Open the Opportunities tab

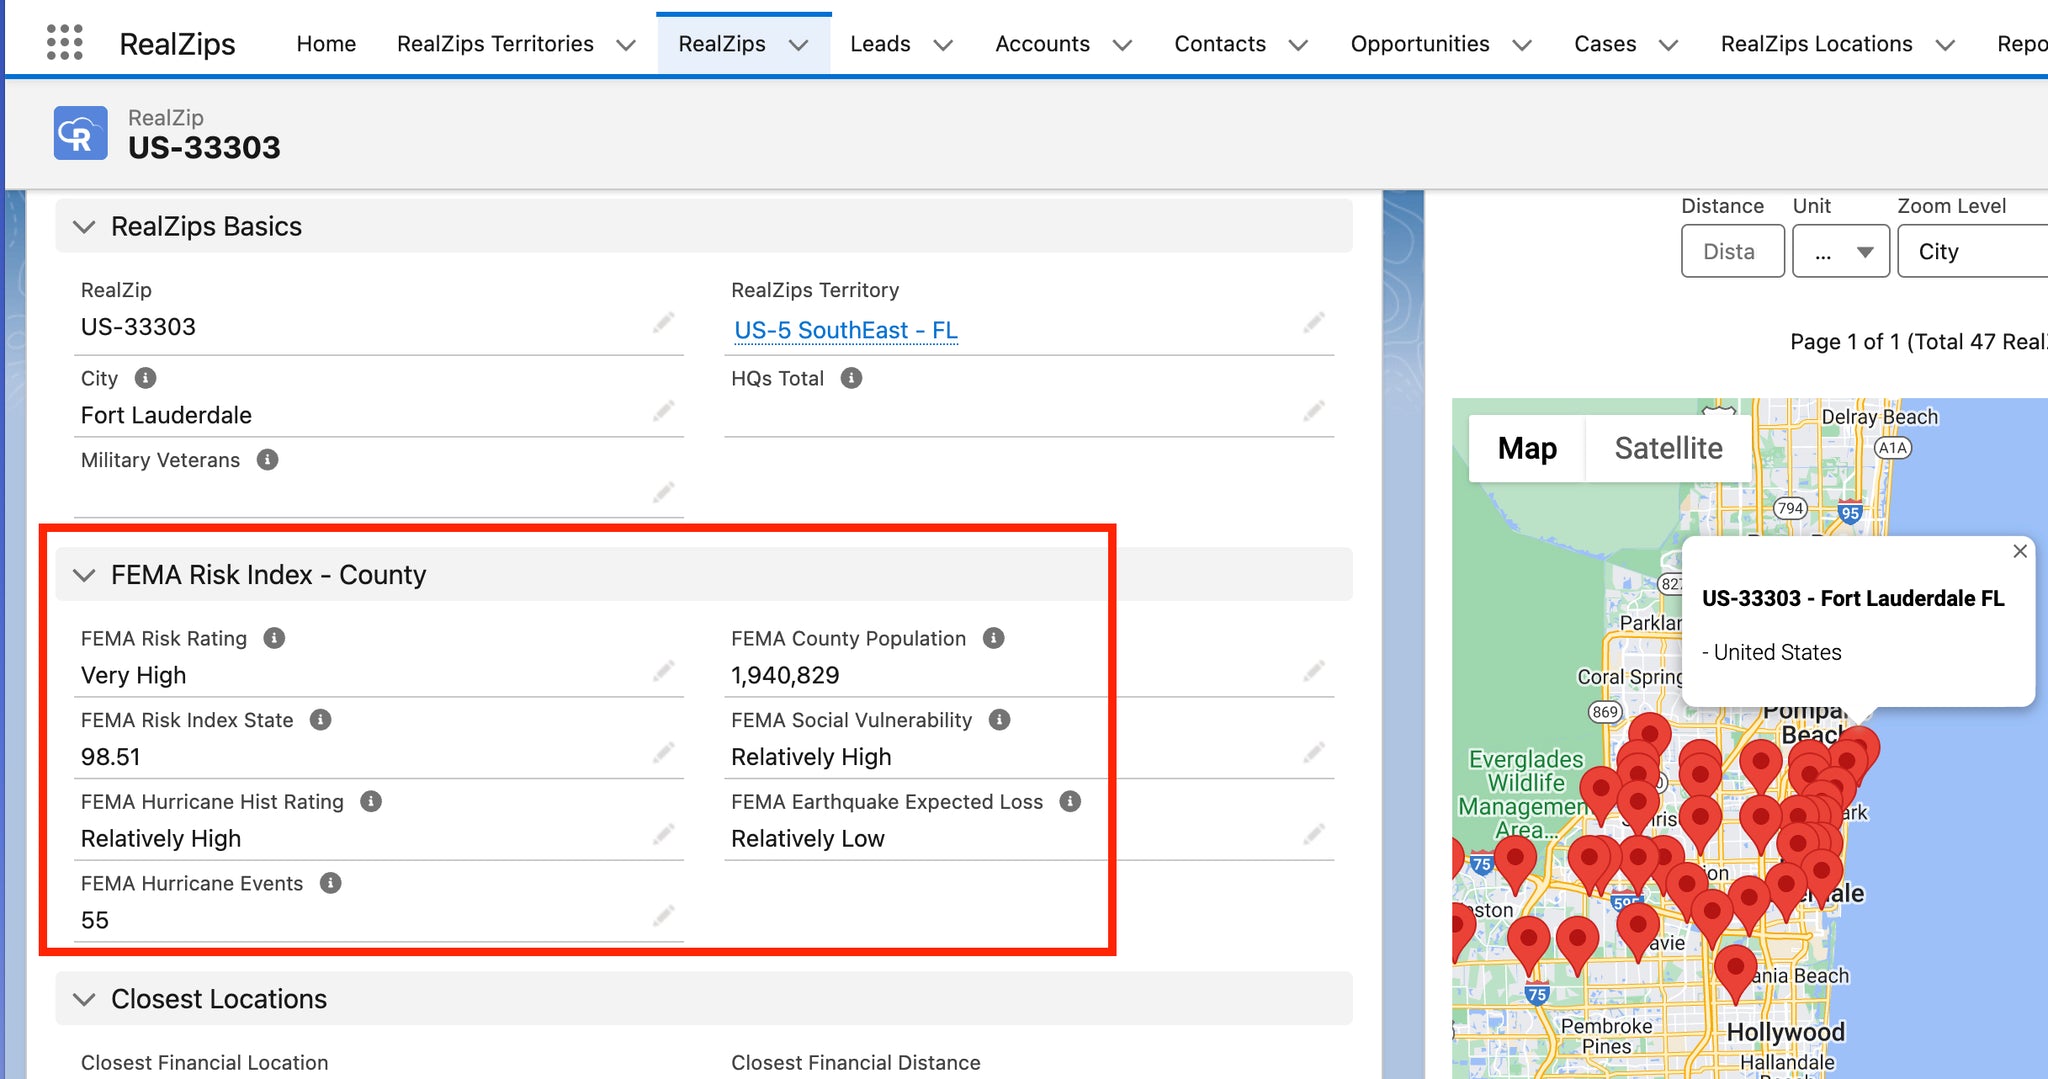pyautogui.click(x=1420, y=44)
